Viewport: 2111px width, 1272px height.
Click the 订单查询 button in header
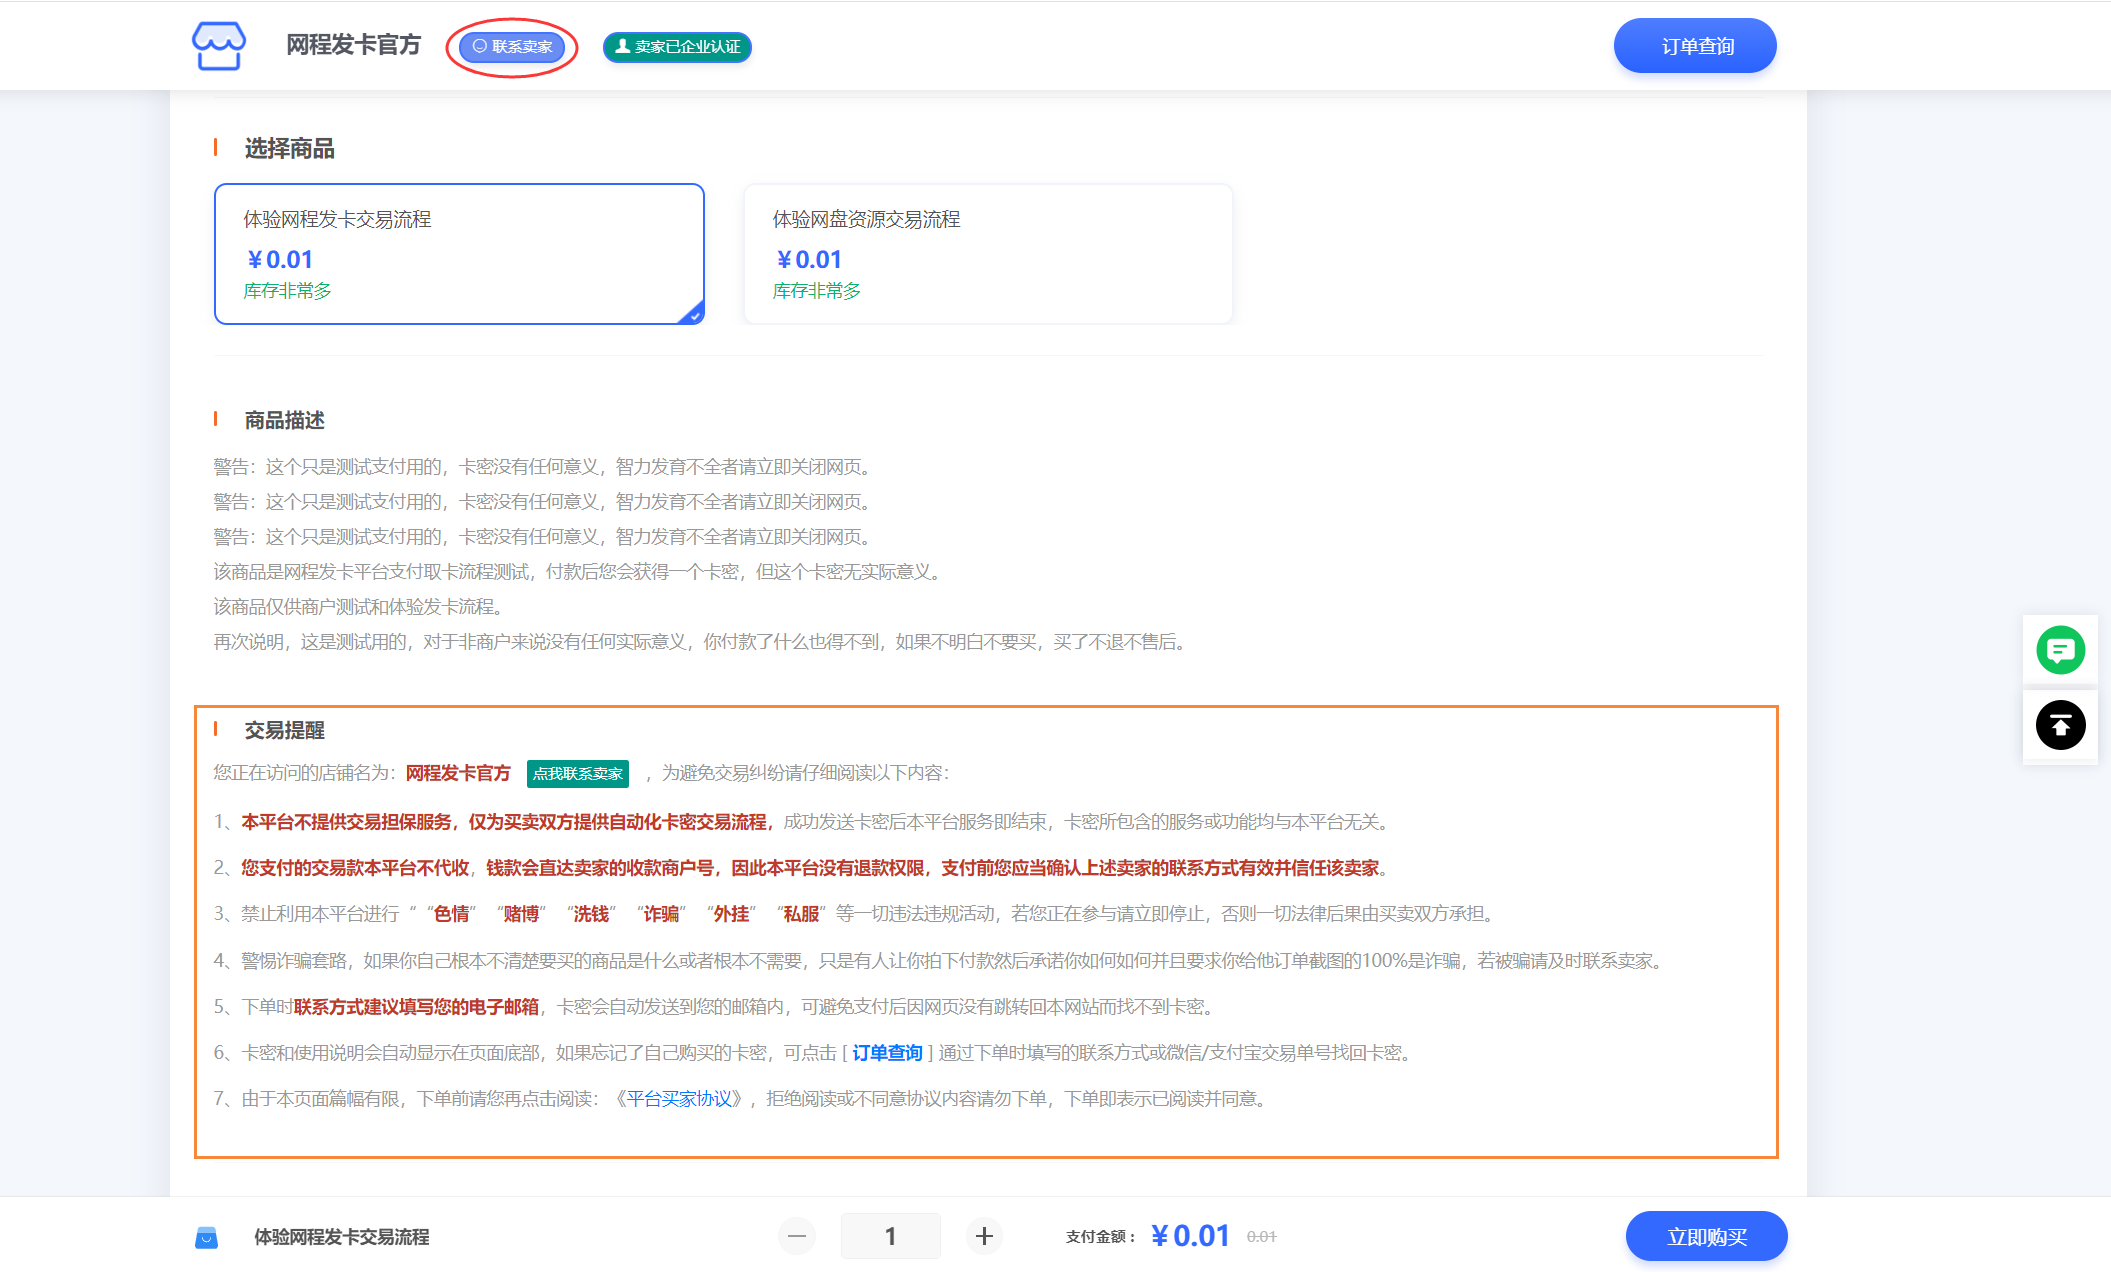tap(1695, 46)
